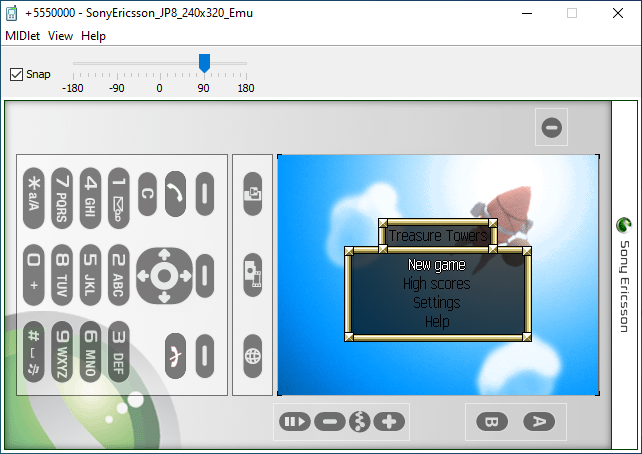The height and width of the screenshot is (454, 642).
Task: Tap the 1 voicemail keypad key
Action: [119, 198]
